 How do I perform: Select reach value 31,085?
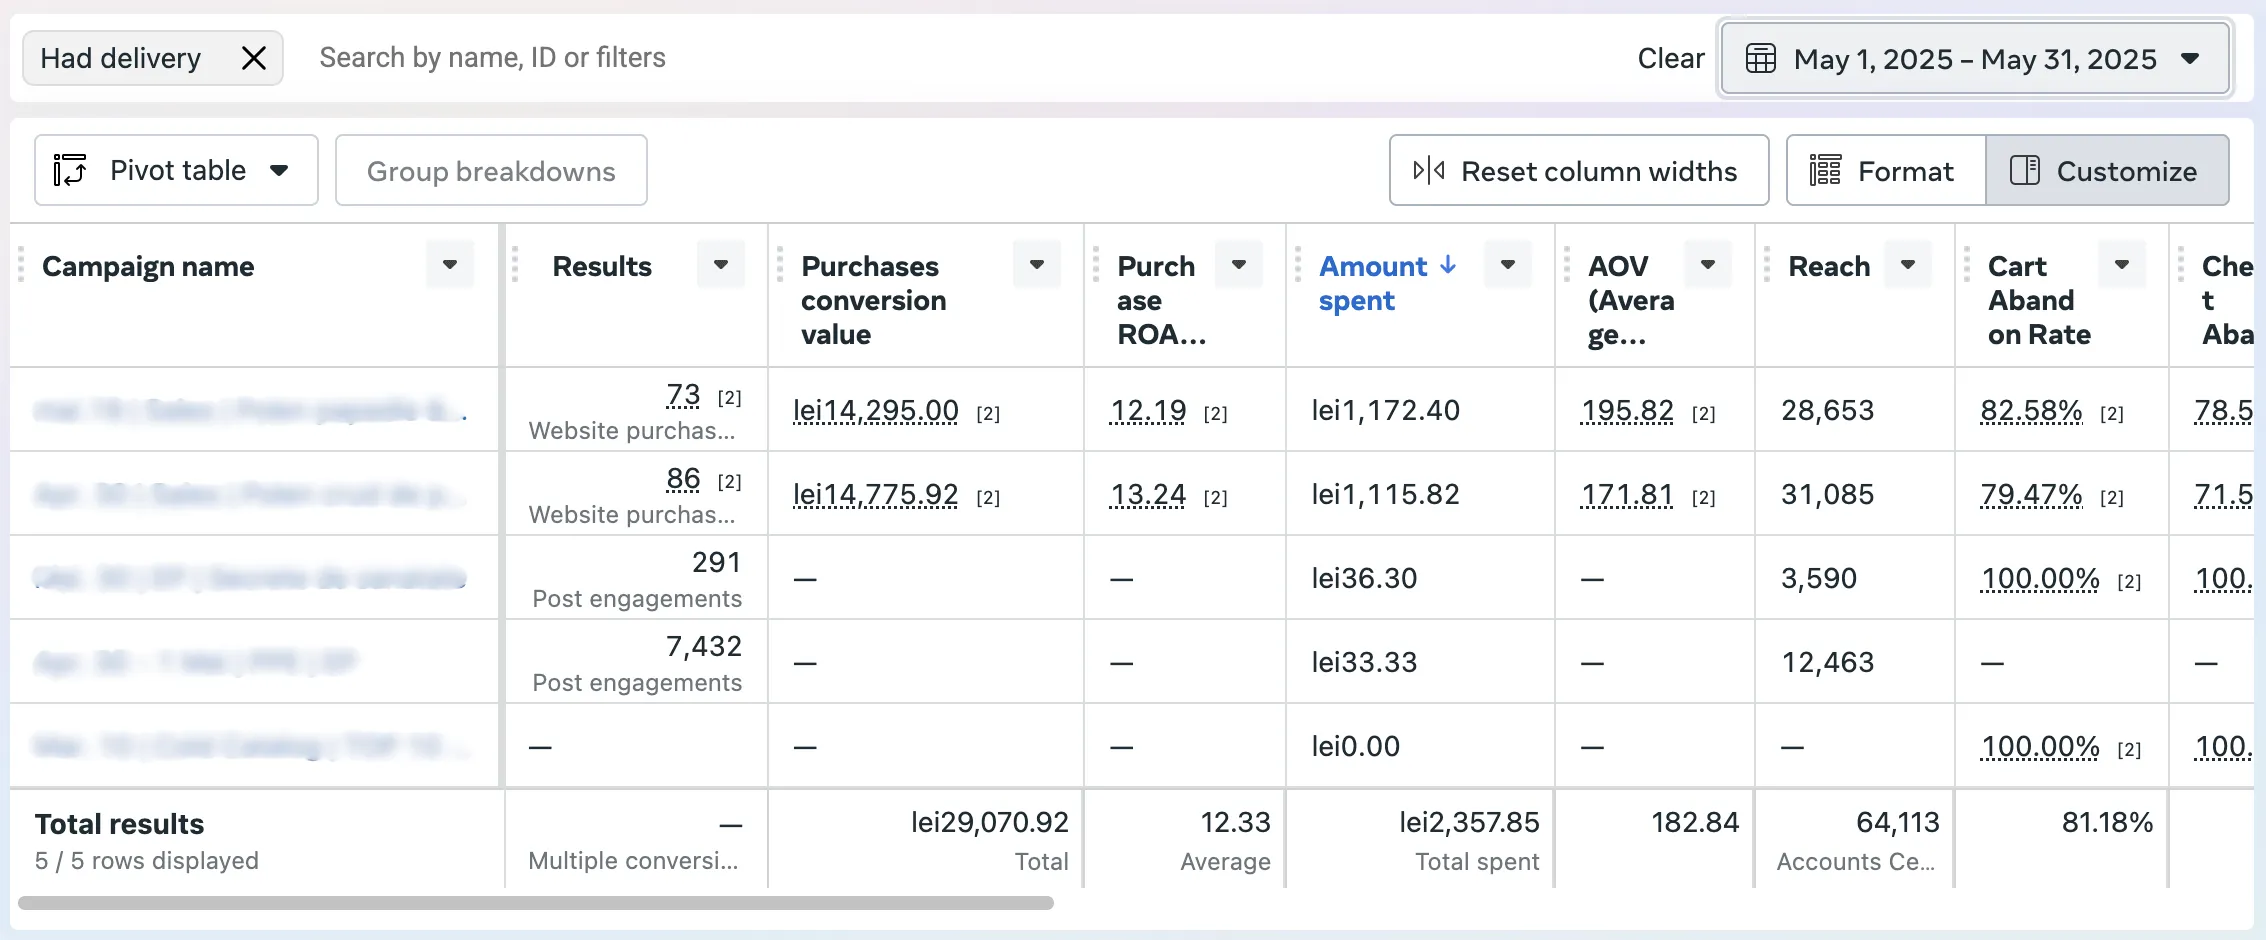pyautogui.click(x=1827, y=495)
